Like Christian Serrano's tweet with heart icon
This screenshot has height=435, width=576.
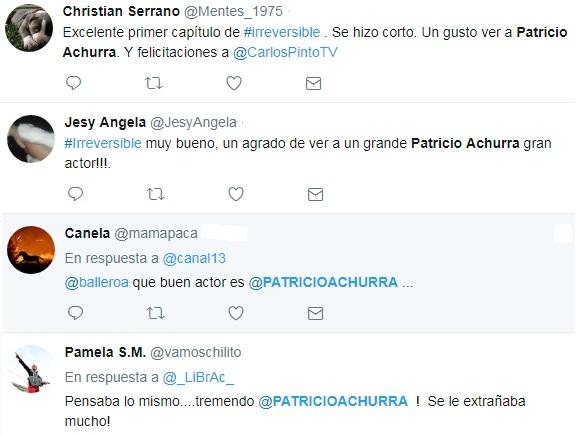tap(234, 83)
